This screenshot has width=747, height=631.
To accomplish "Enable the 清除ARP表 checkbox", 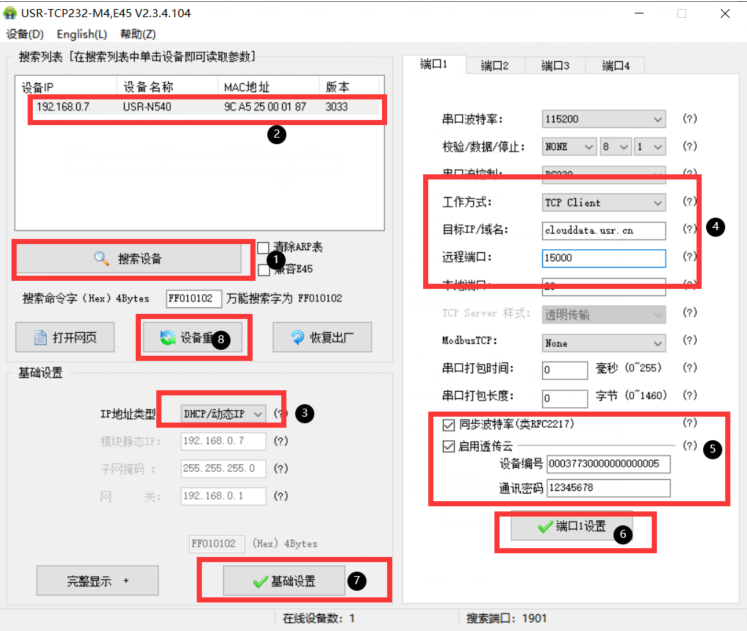I will coord(263,247).
